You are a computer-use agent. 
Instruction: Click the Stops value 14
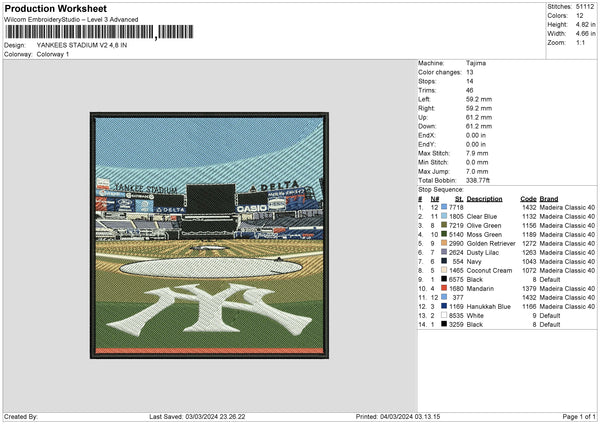click(x=470, y=81)
